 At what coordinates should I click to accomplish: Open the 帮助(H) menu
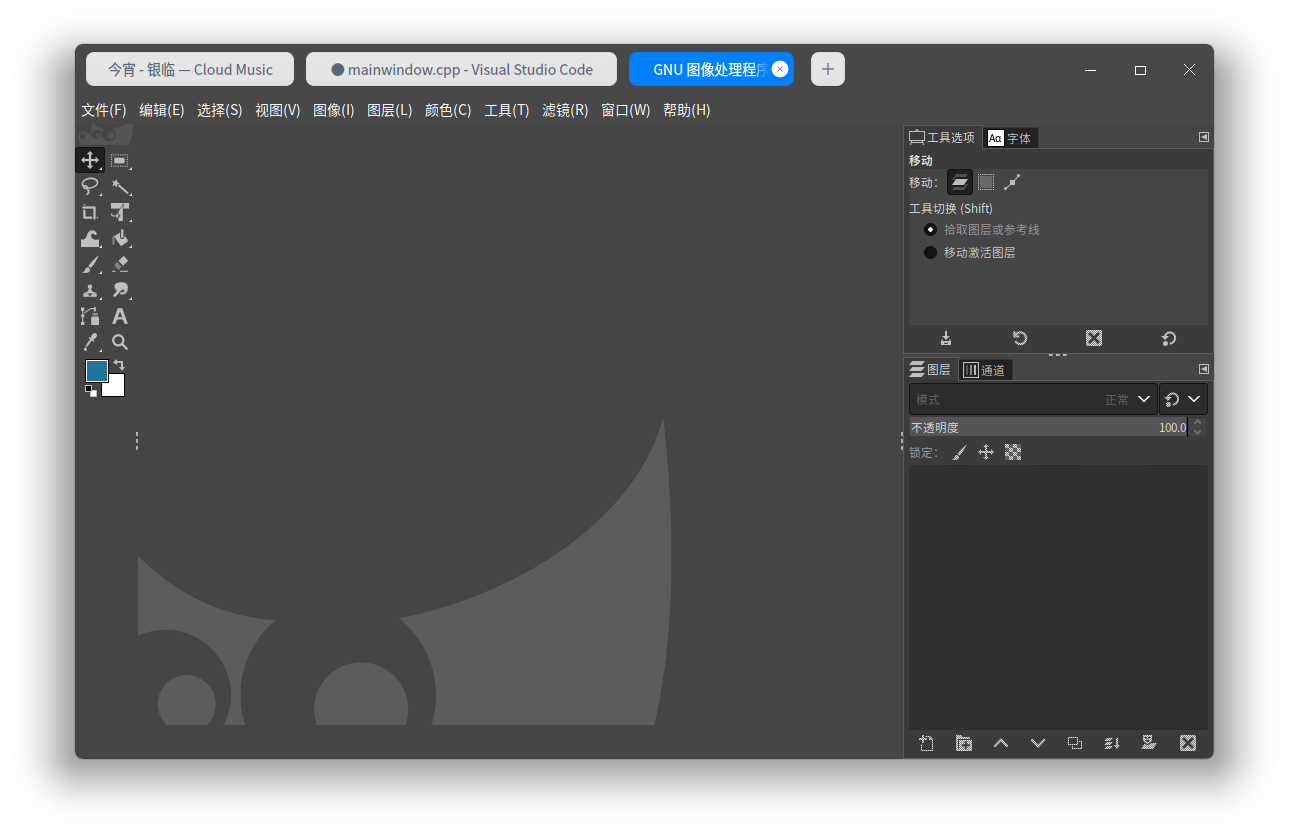(687, 110)
